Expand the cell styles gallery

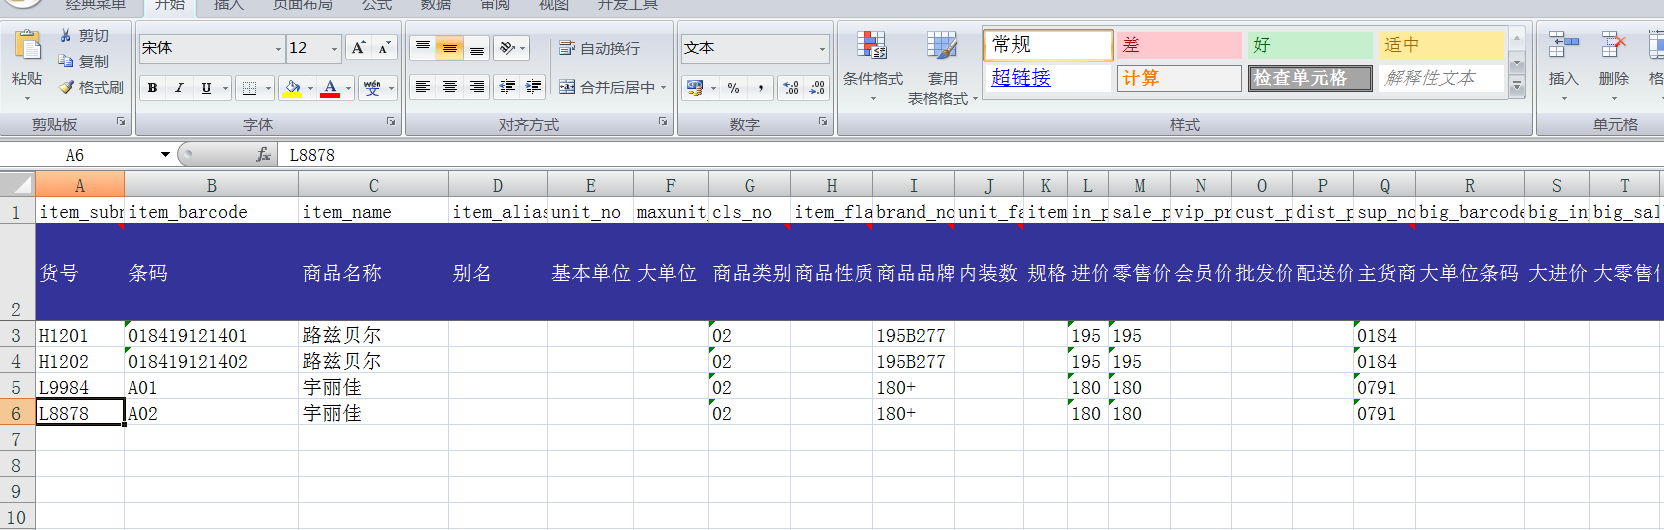[1517, 86]
